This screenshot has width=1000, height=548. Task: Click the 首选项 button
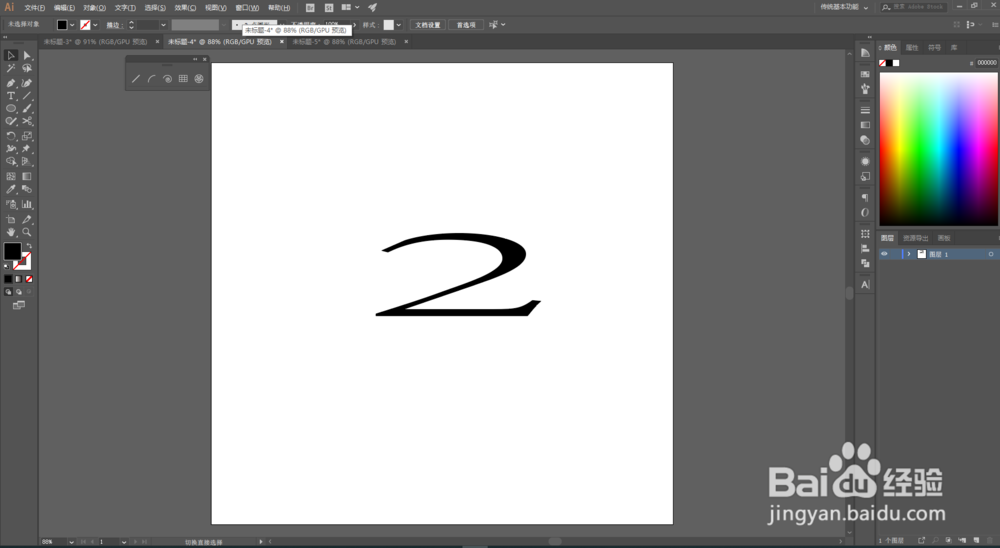(x=466, y=25)
